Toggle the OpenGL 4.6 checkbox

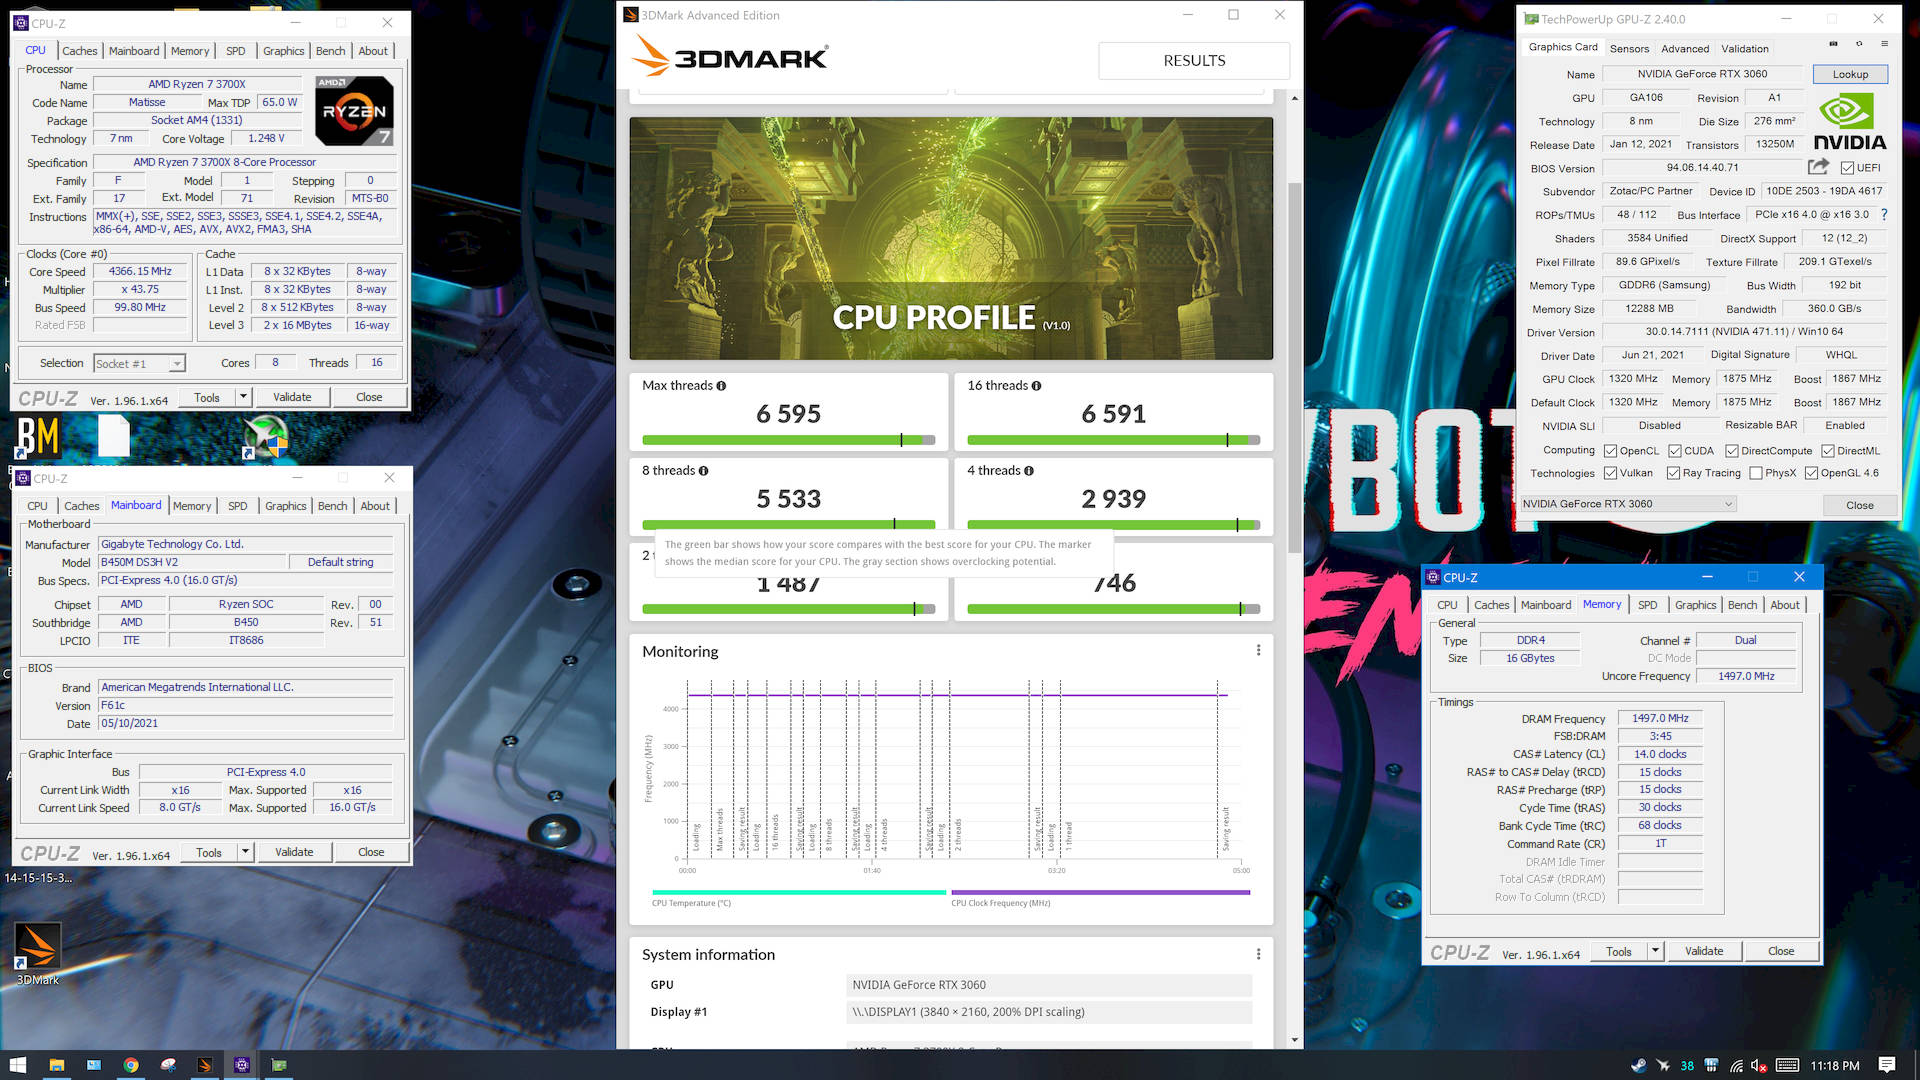point(1811,473)
